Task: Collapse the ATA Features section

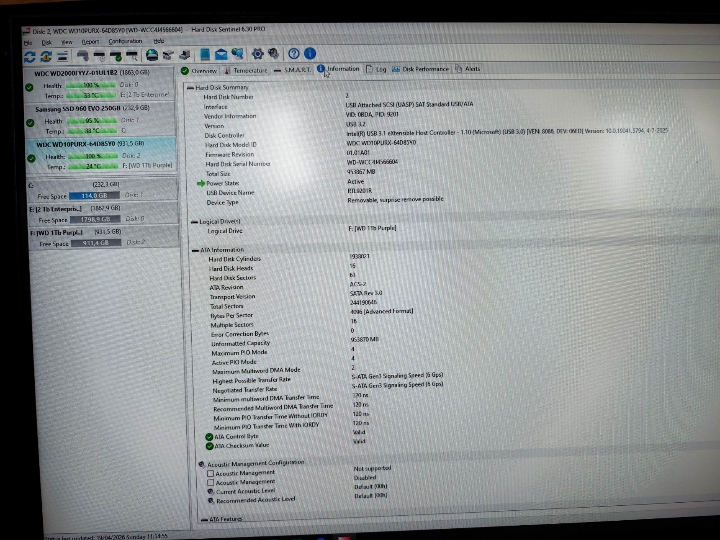Action: tap(204, 519)
